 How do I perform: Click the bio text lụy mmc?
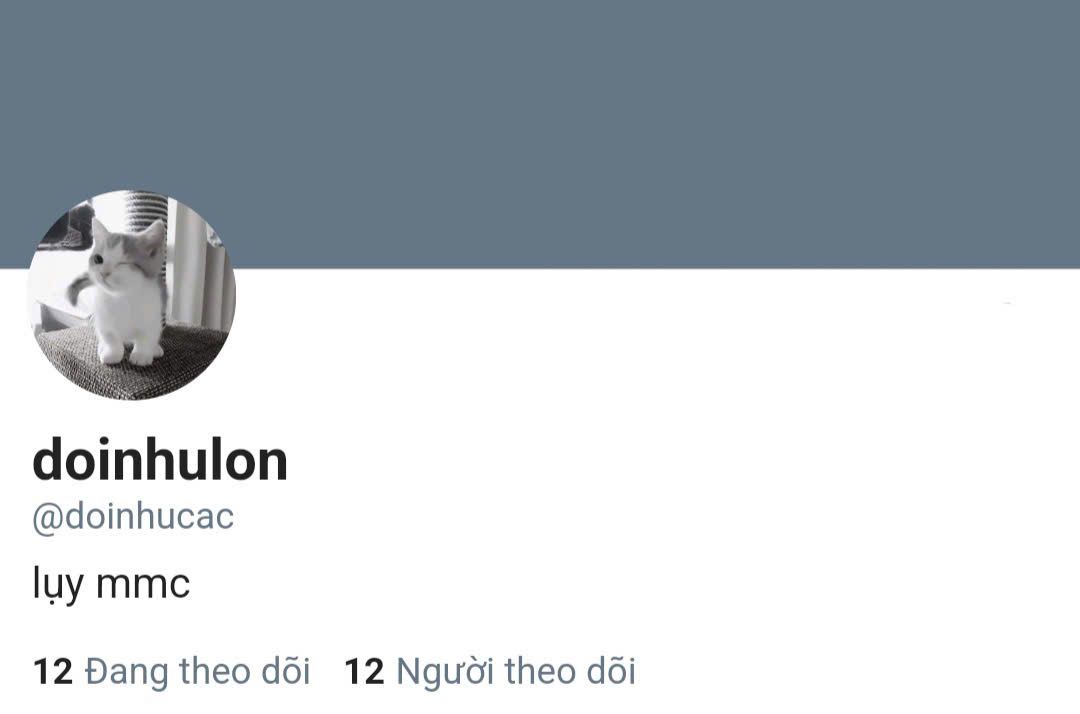click(x=111, y=585)
